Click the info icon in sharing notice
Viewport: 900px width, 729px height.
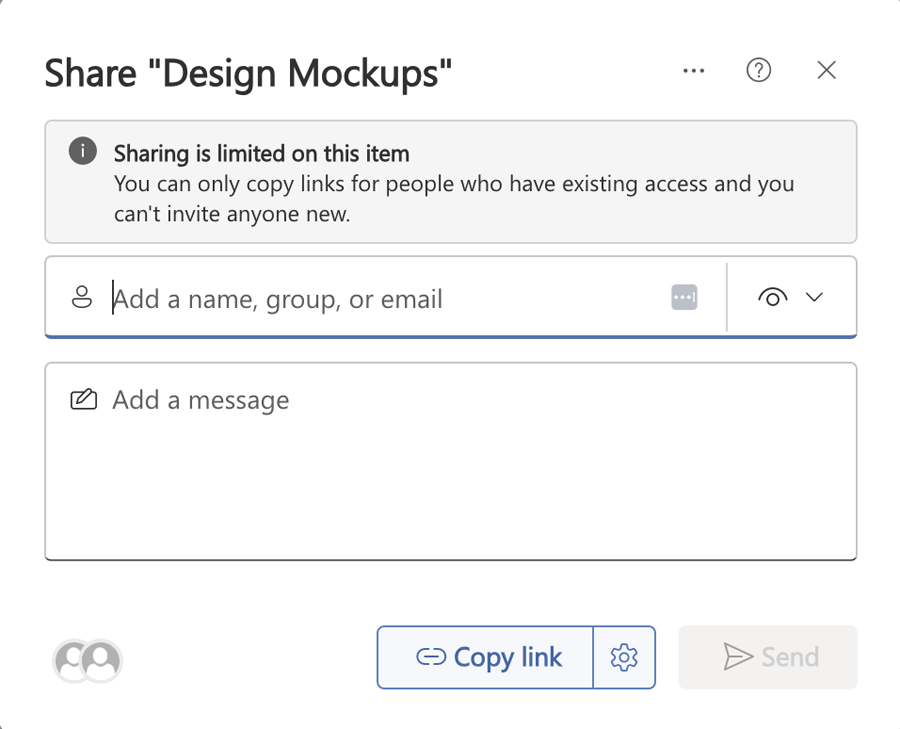point(83,151)
